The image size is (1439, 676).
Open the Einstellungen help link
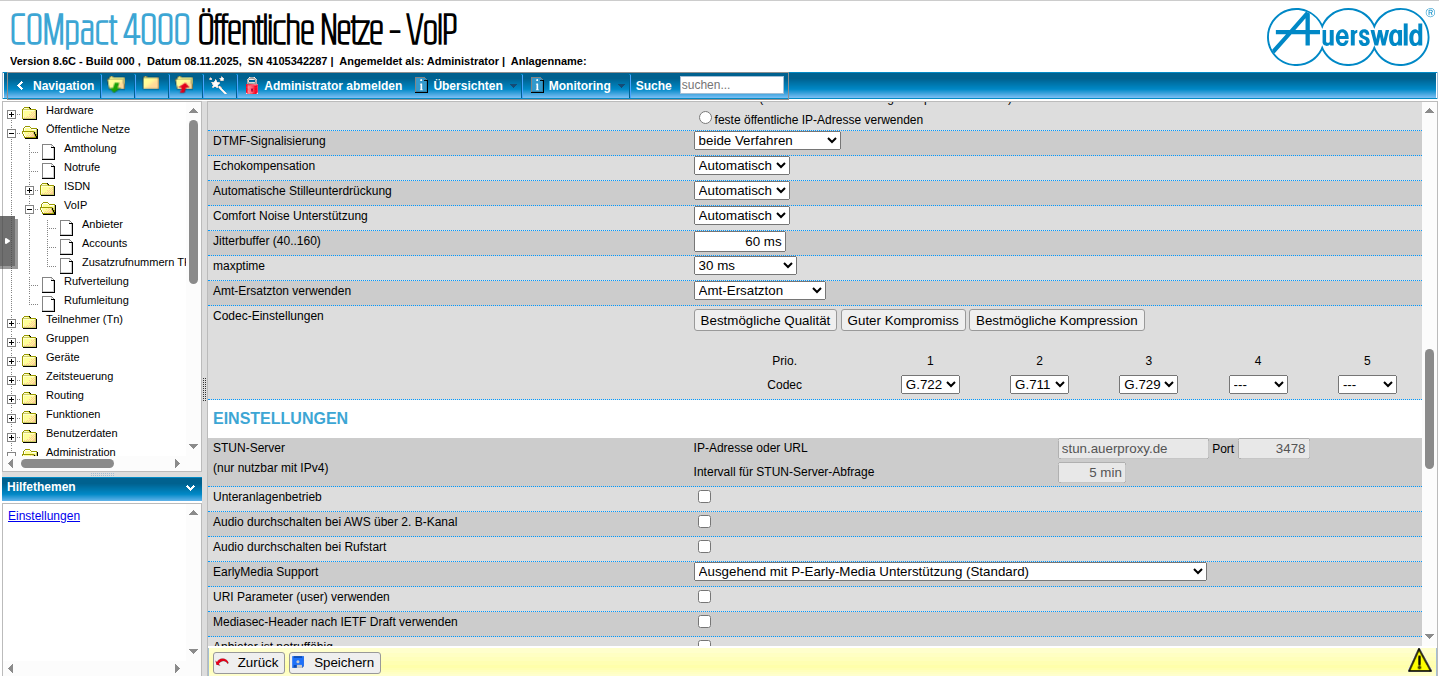pos(44,516)
